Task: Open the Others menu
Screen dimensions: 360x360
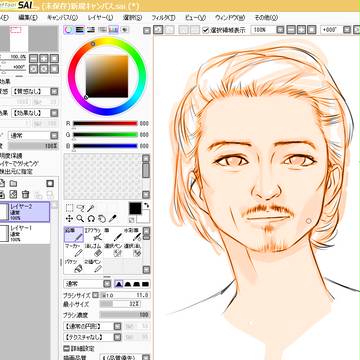Action: coord(266,18)
